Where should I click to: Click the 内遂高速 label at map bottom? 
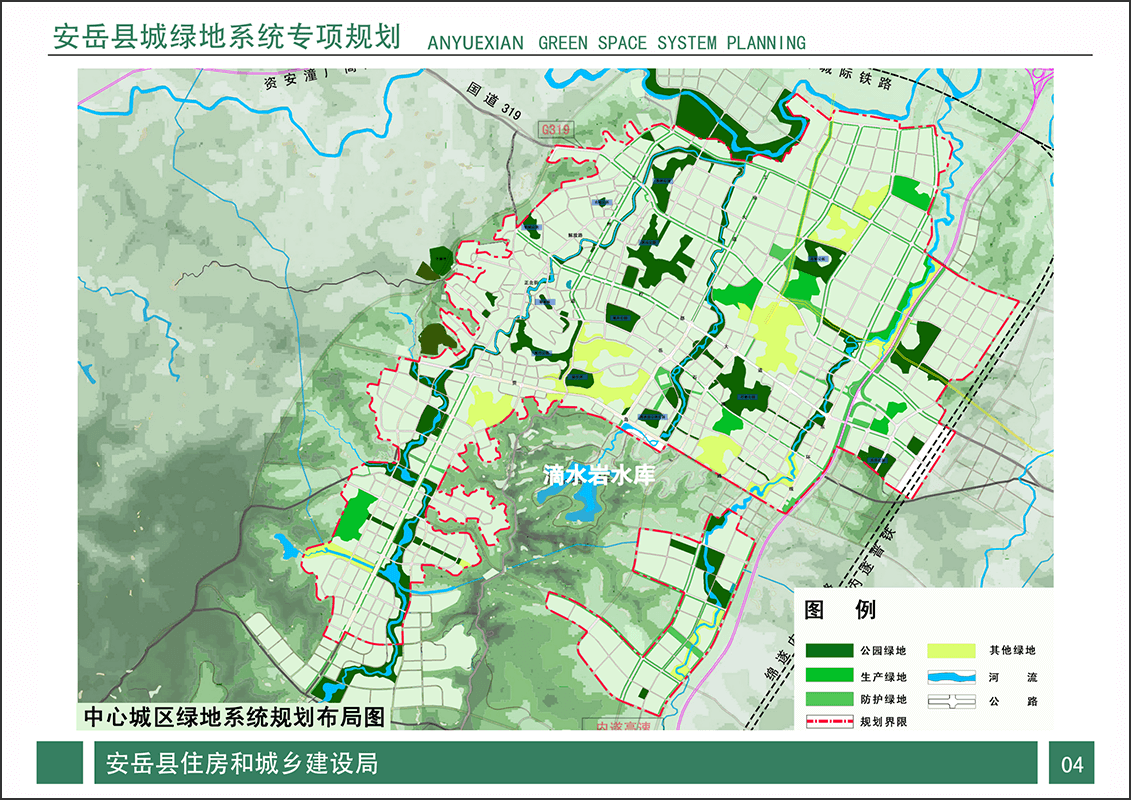coord(623,727)
